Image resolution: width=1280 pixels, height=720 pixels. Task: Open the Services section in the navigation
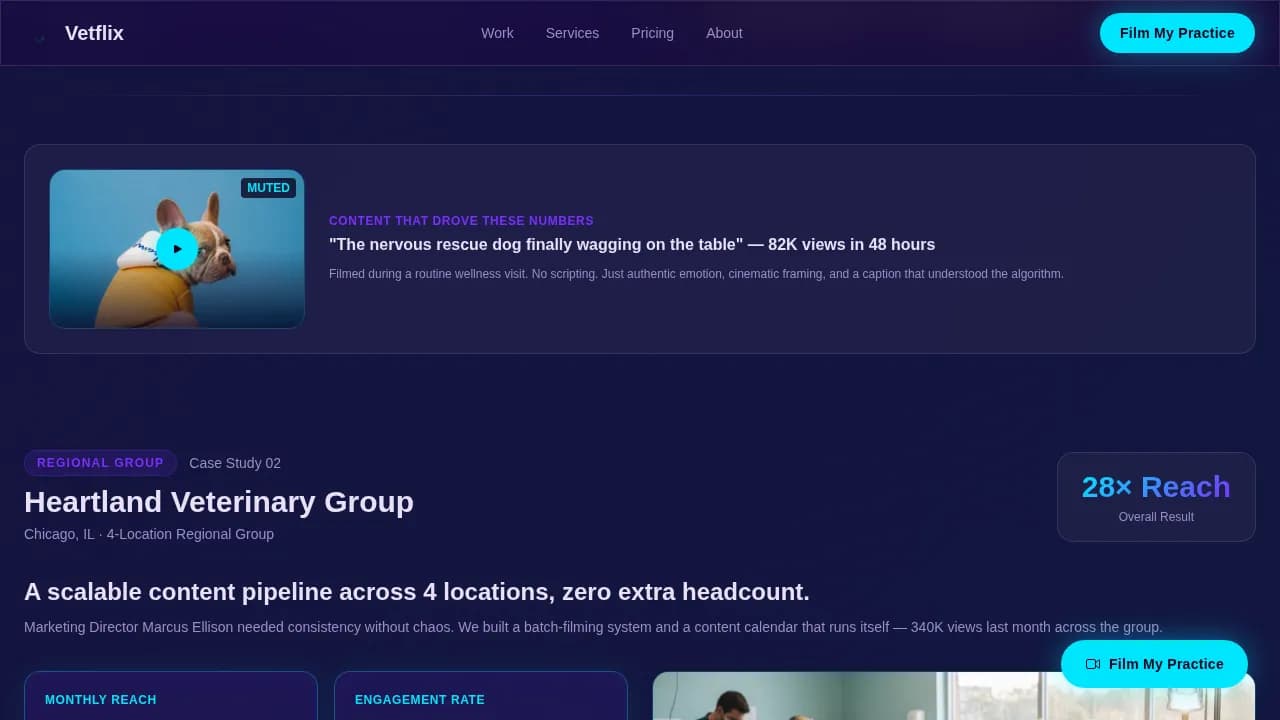[572, 33]
